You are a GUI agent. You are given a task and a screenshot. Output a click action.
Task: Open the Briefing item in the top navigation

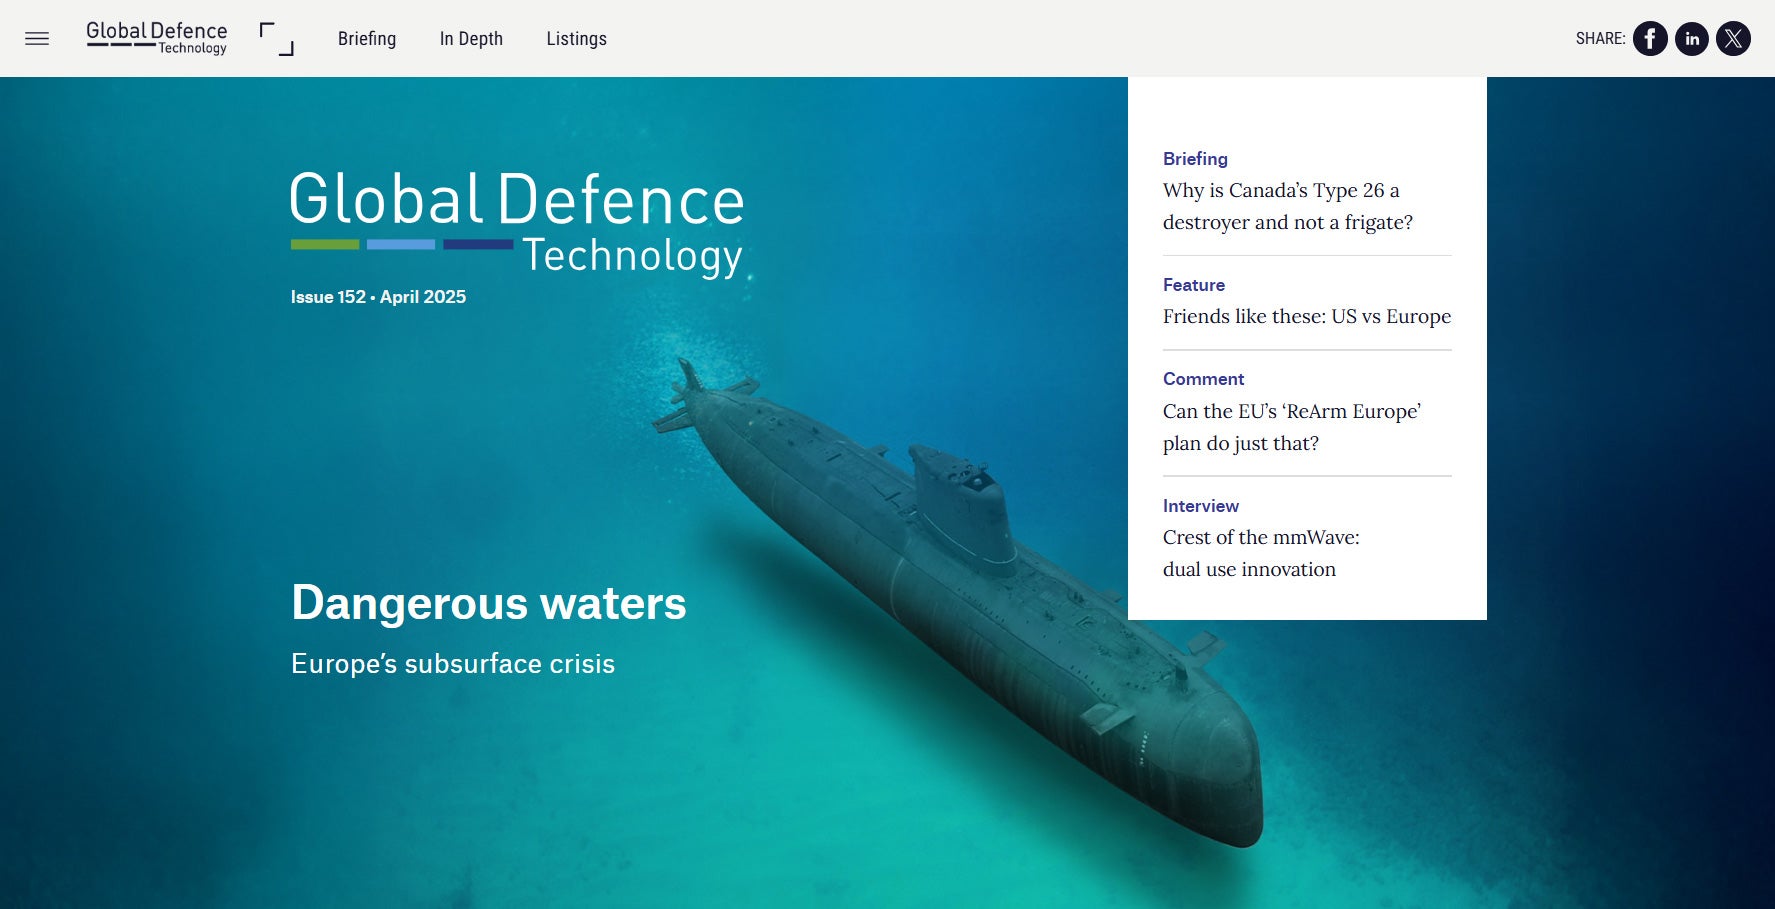click(x=367, y=39)
